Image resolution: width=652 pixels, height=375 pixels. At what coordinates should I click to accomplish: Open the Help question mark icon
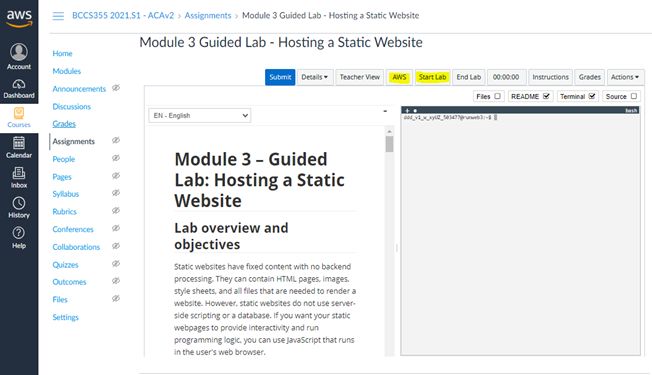click(x=19, y=233)
